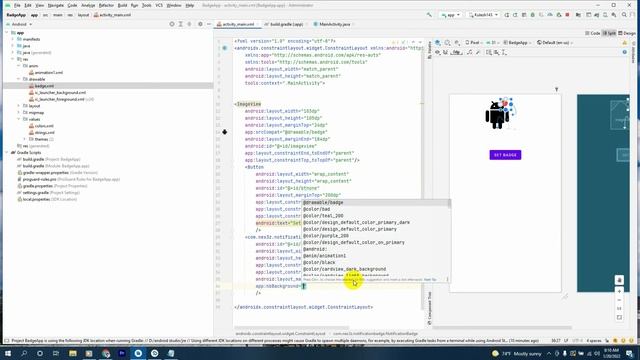Select @drawable/badge completion suggestion
The image size is (640, 360).
coord(376,202)
